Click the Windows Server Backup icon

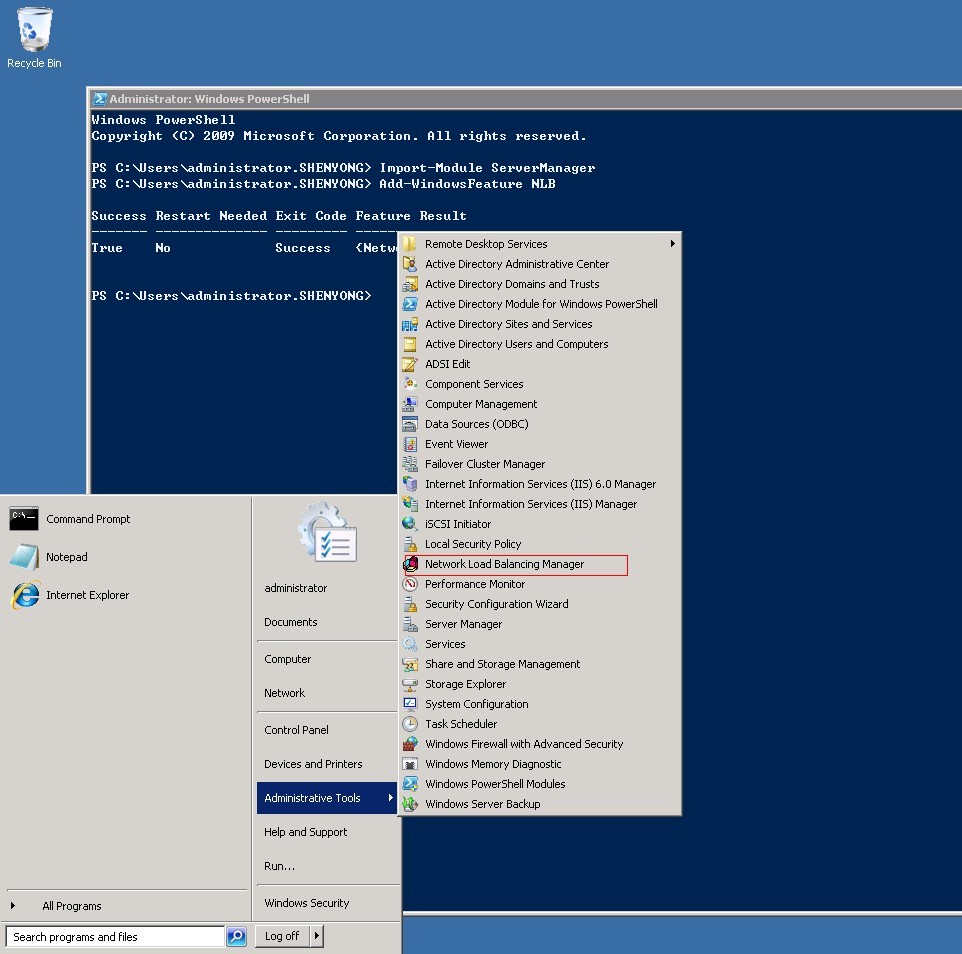410,804
